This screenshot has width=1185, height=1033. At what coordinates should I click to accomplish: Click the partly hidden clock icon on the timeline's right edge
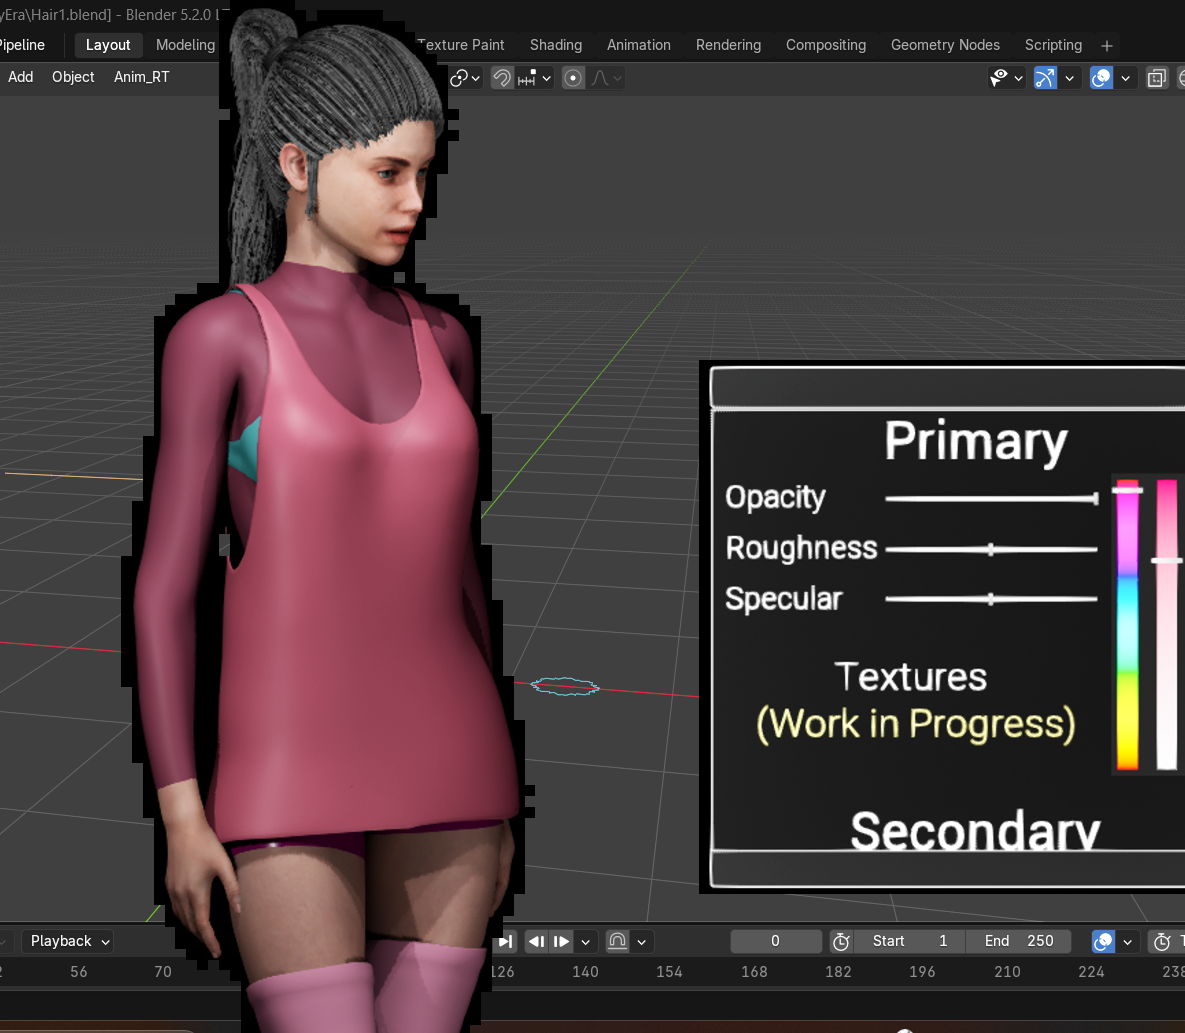pyautogui.click(x=1162, y=942)
